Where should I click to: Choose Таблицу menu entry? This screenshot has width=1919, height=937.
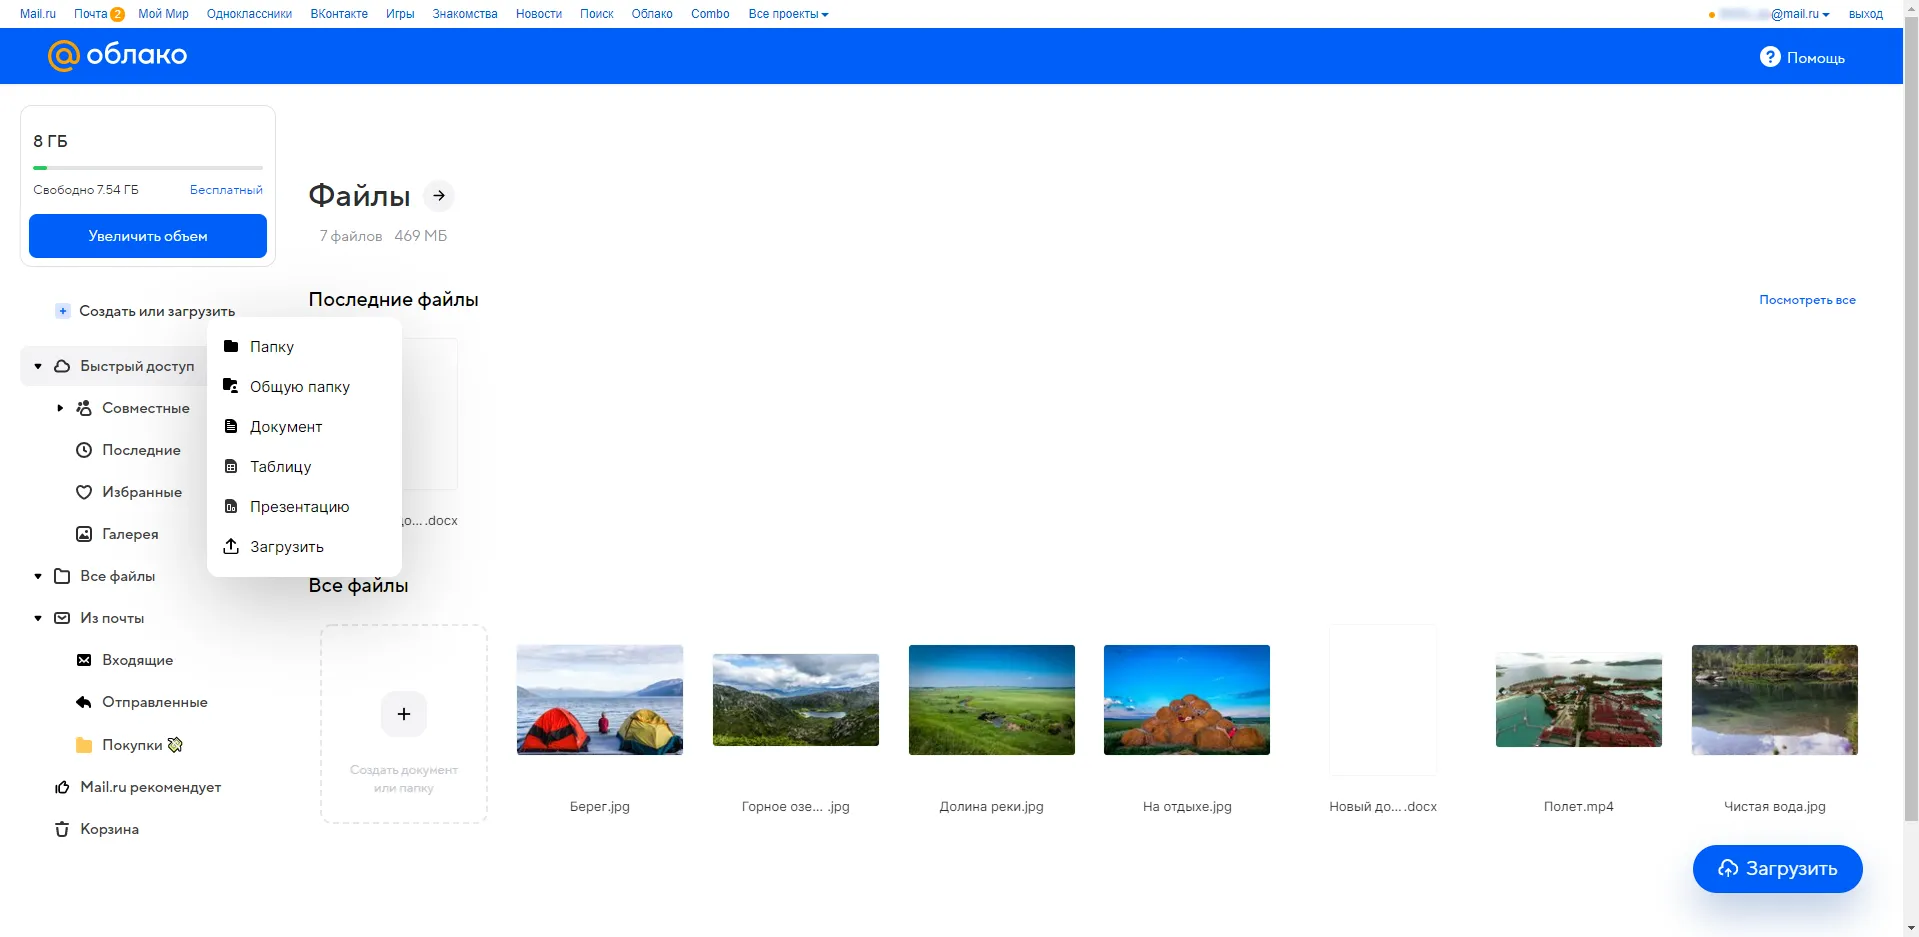[x=304, y=466]
